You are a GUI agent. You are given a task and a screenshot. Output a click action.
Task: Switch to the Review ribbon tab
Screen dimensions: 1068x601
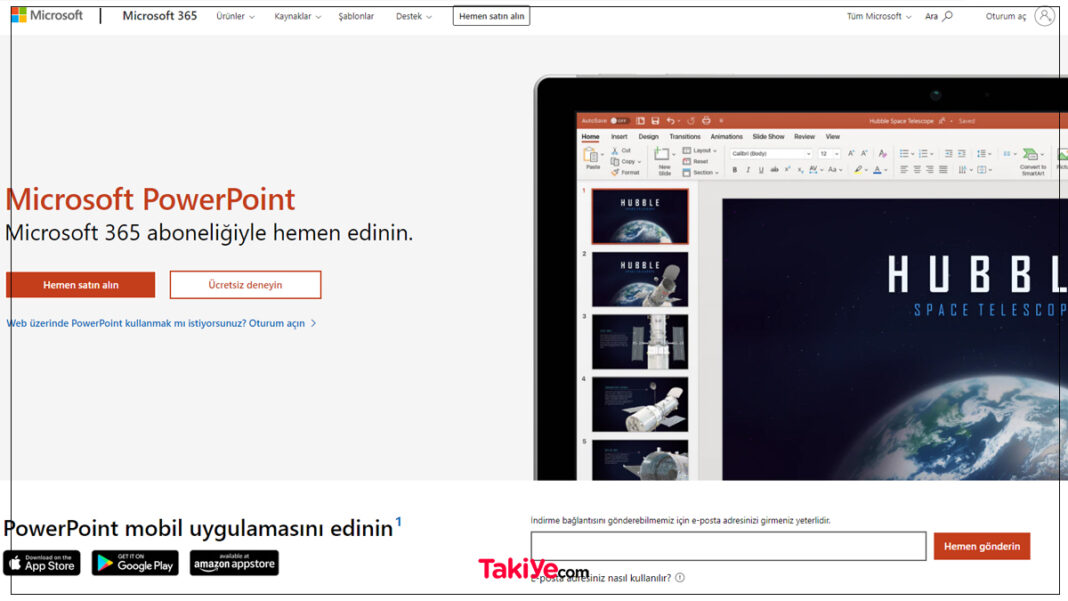(x=804, y=137)
